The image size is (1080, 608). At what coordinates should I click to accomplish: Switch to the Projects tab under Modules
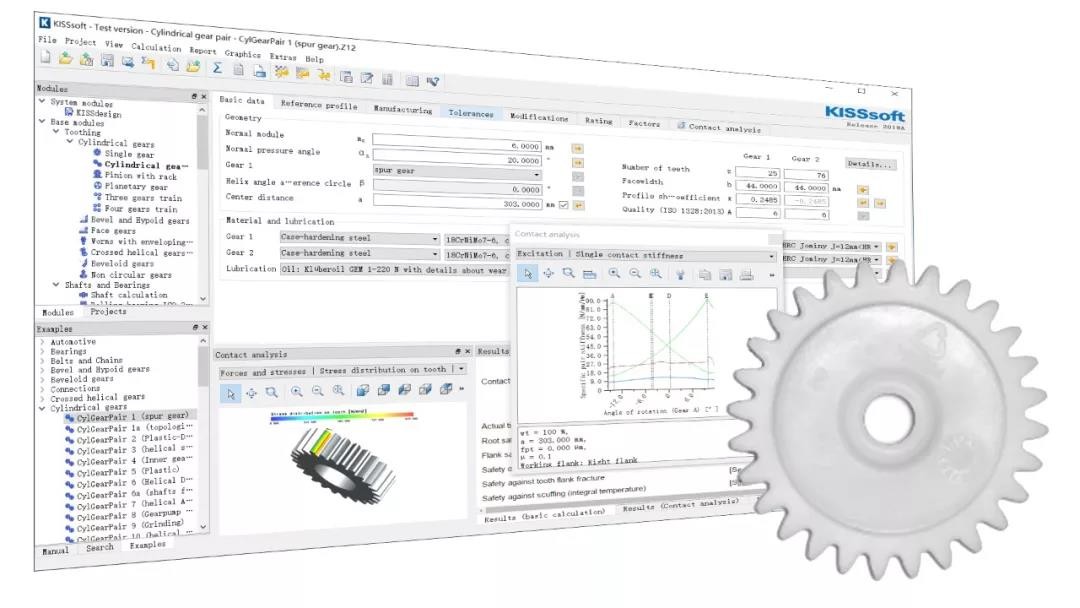click(108, 311)
